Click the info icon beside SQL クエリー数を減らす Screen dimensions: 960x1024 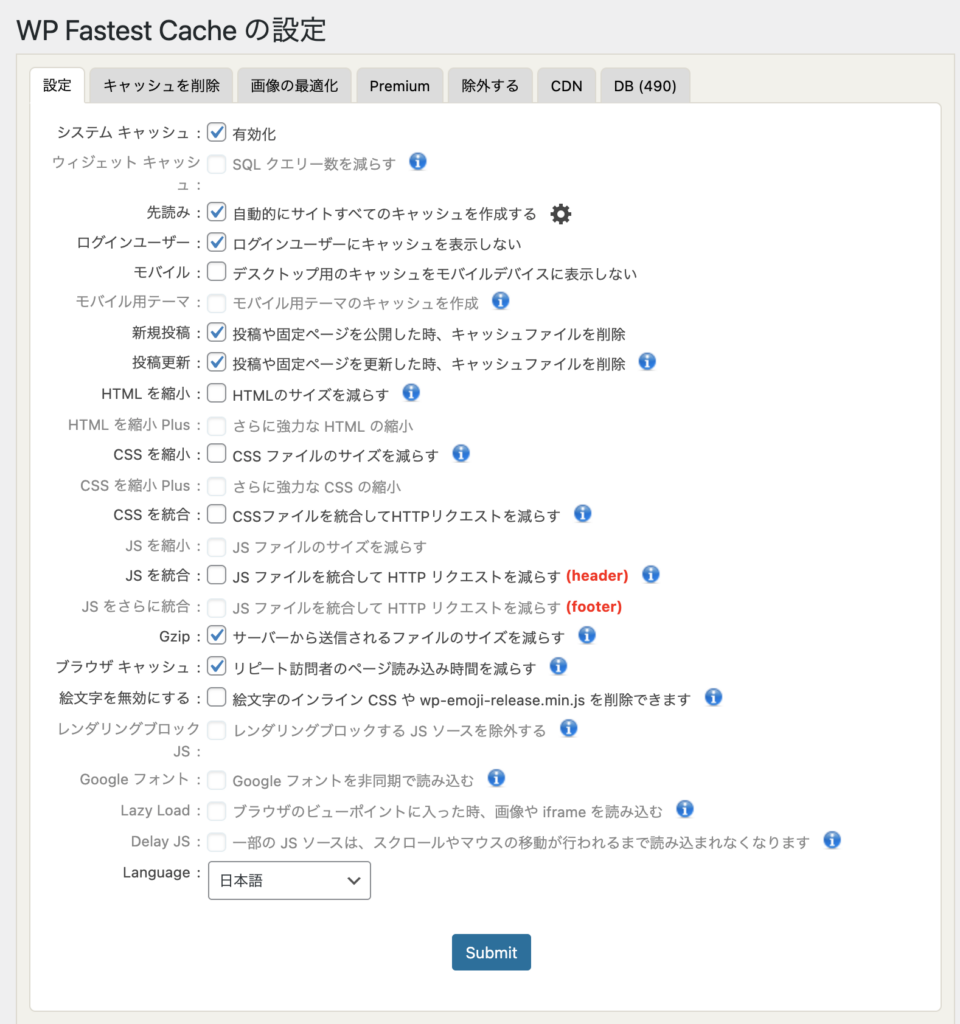[417, 162]
